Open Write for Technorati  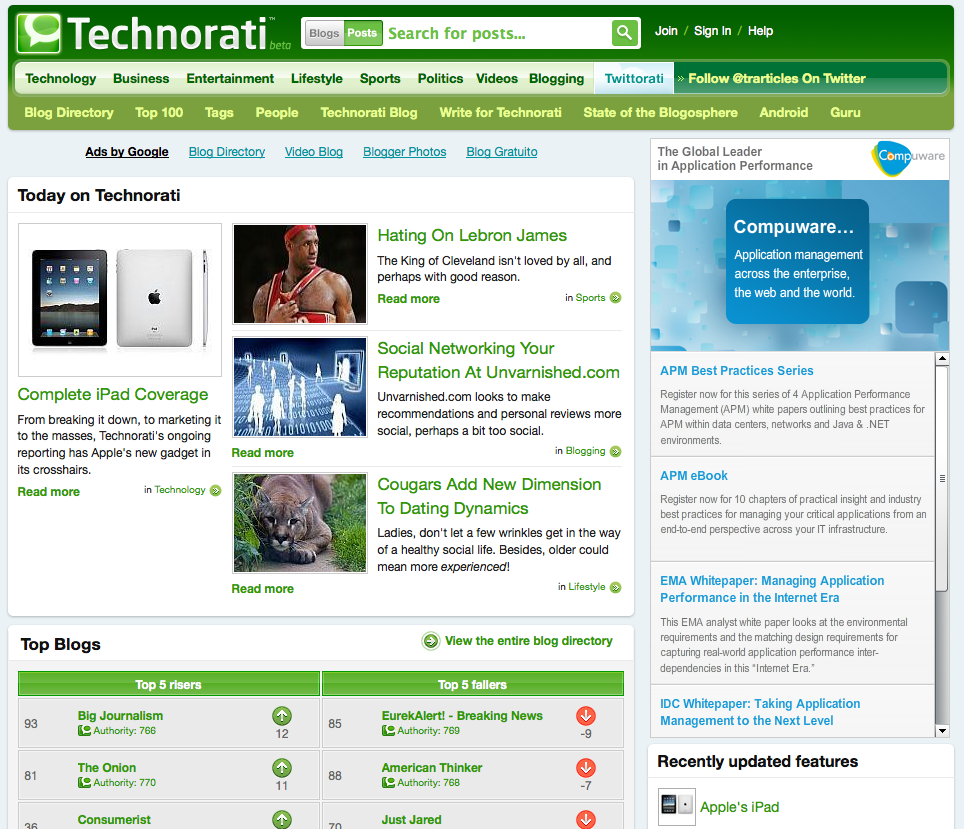(500, 113)
